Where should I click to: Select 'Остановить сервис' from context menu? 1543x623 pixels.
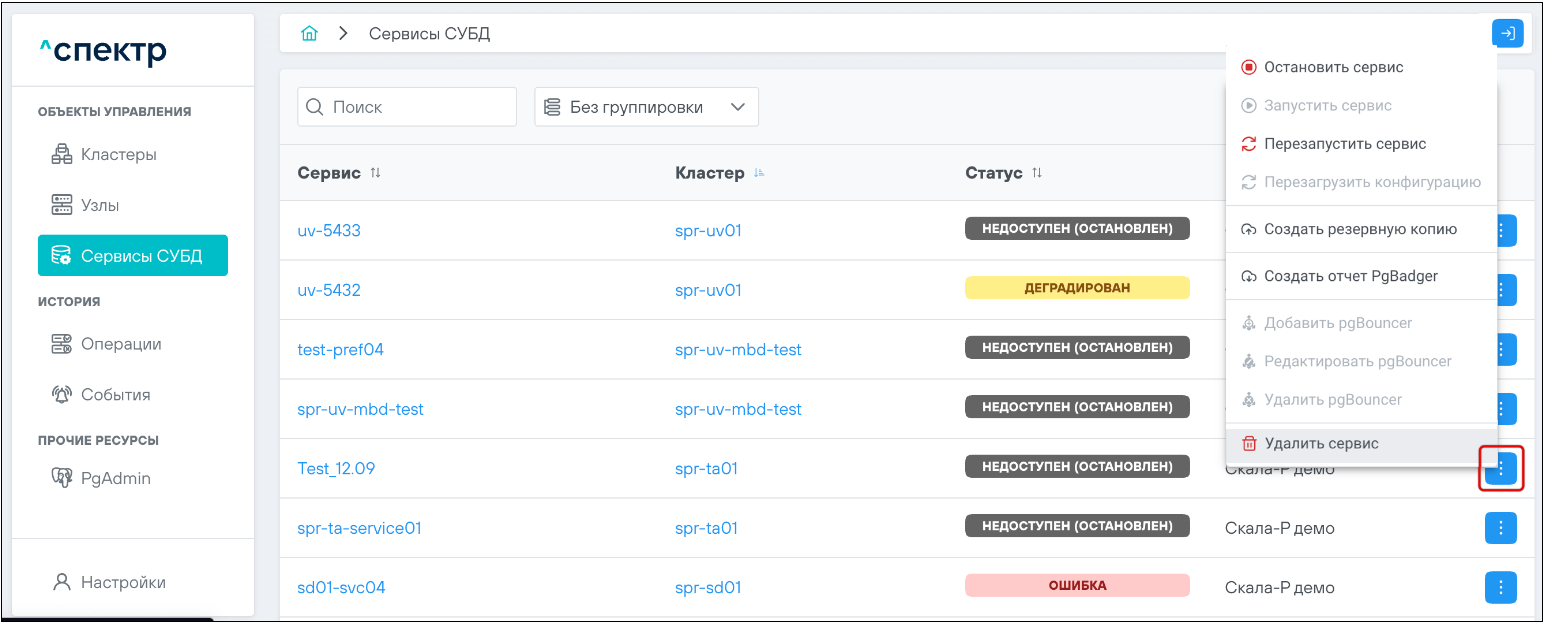coord(1333,68)
